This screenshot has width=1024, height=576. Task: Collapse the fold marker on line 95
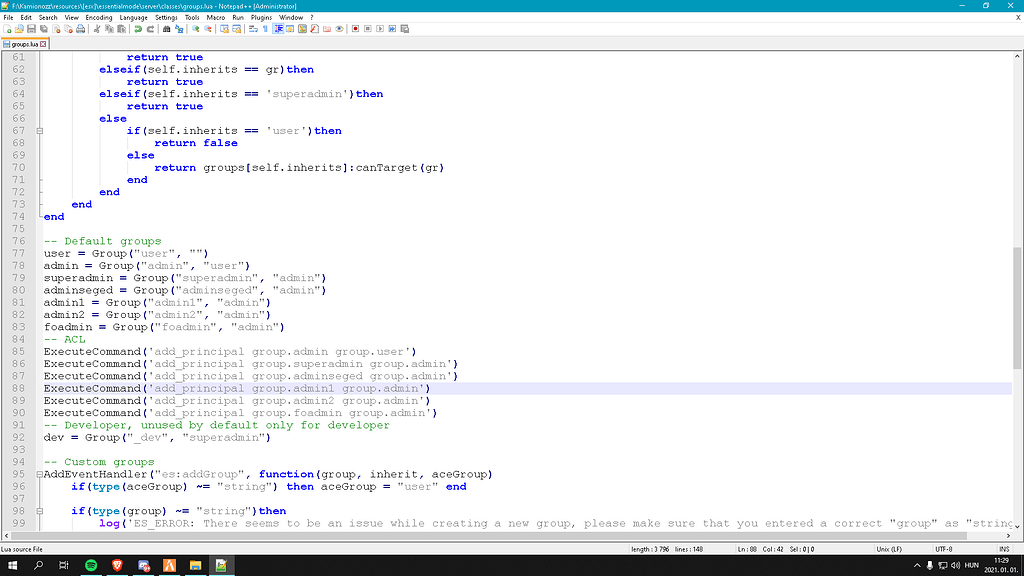pyautogui.click(x=39, y=475)
